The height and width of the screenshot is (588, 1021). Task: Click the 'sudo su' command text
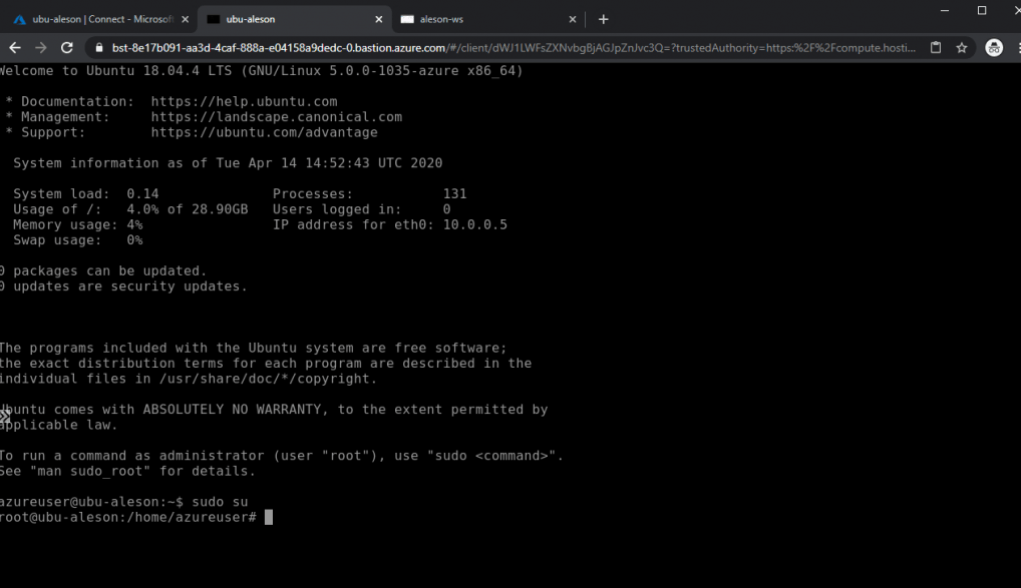220,502
